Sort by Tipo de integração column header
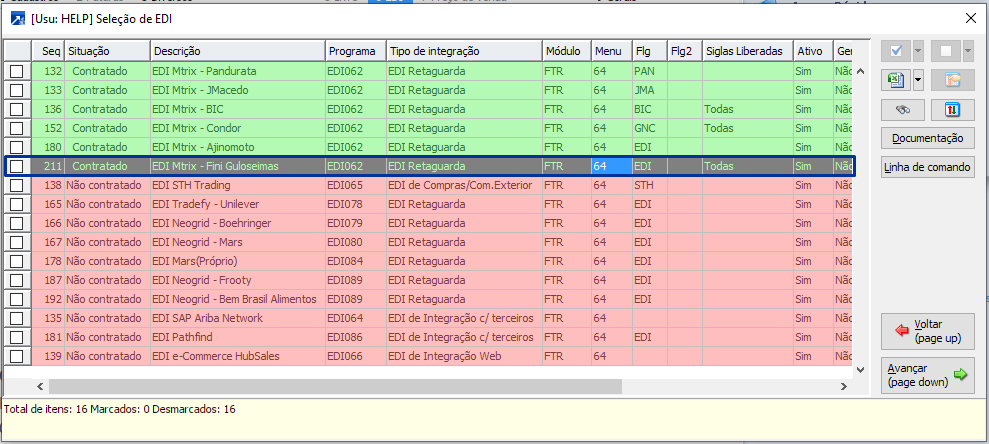This screenshot has width=989, height=444. tap(464, 51)
